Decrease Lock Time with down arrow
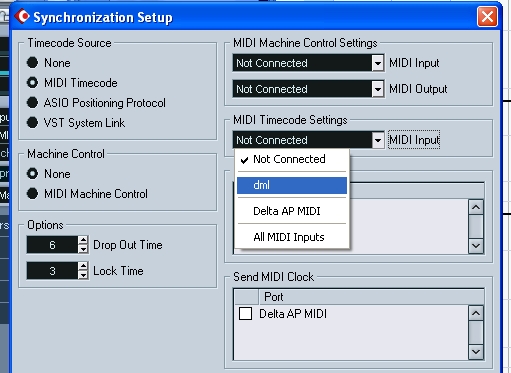511x373 pixels. (83, 275)
